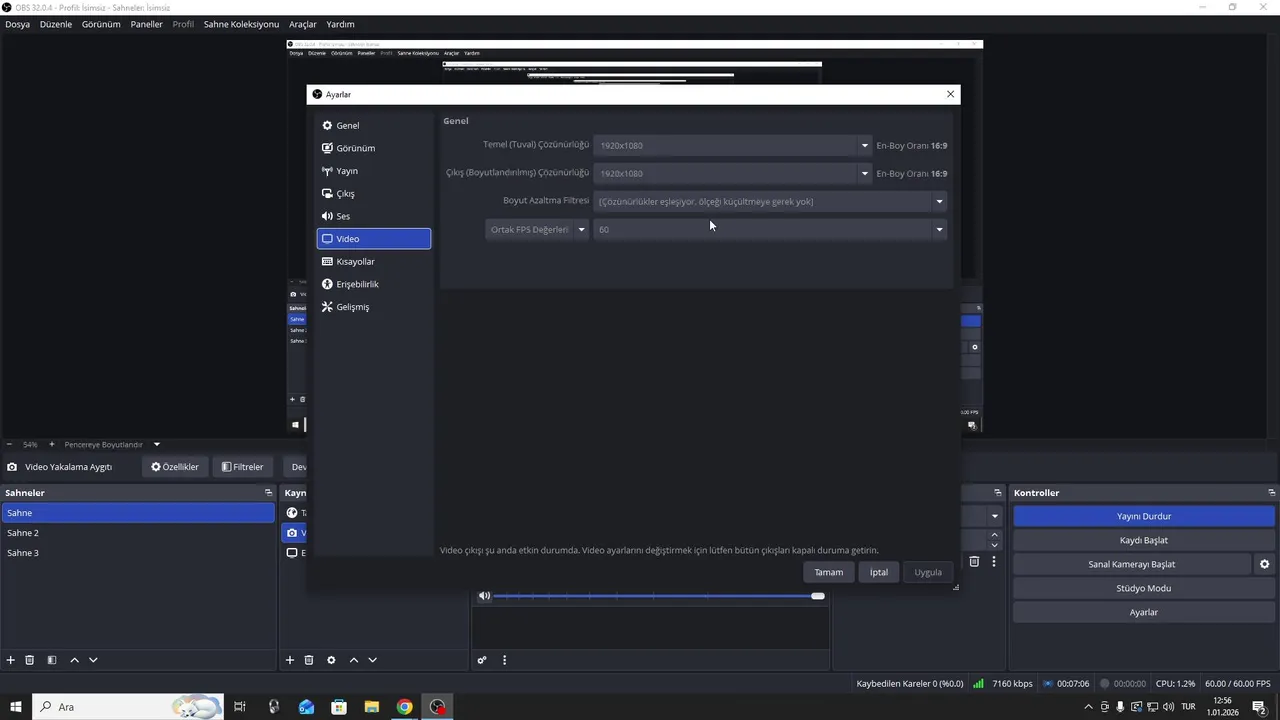This screenshot has height=720, width=1280.
Task: Open the Dosya menu
Action: coord(18,24)
